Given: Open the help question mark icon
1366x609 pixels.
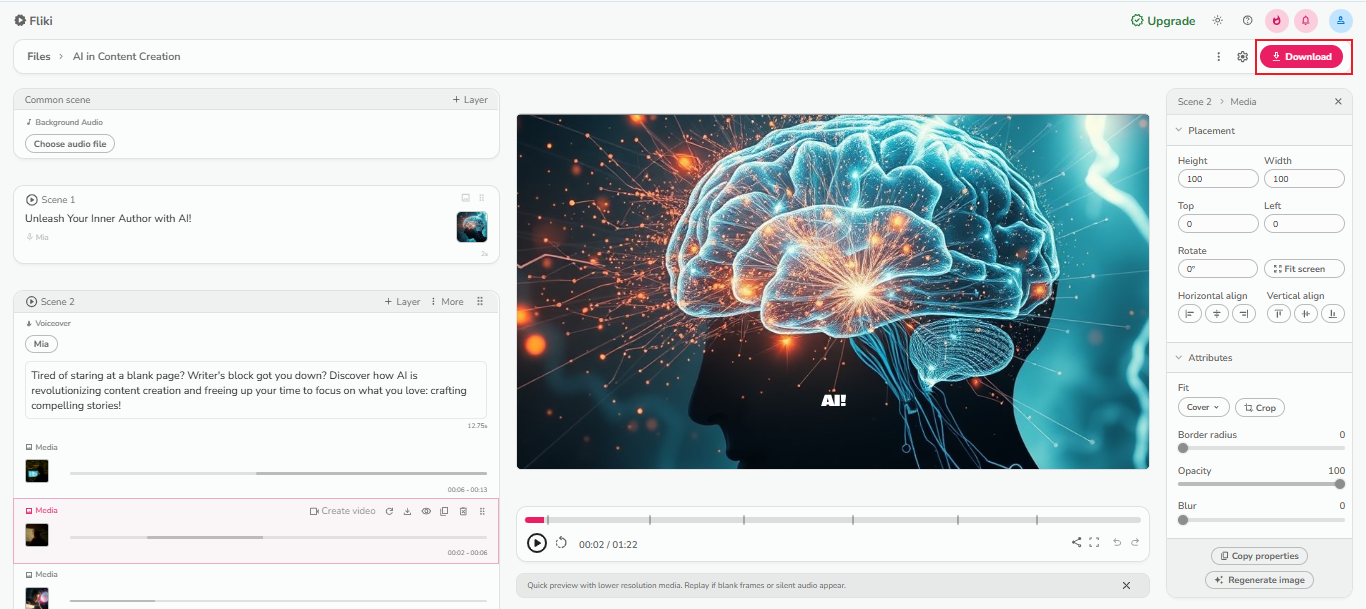Looking at the screenshot, I should [x=1247, y=20].
